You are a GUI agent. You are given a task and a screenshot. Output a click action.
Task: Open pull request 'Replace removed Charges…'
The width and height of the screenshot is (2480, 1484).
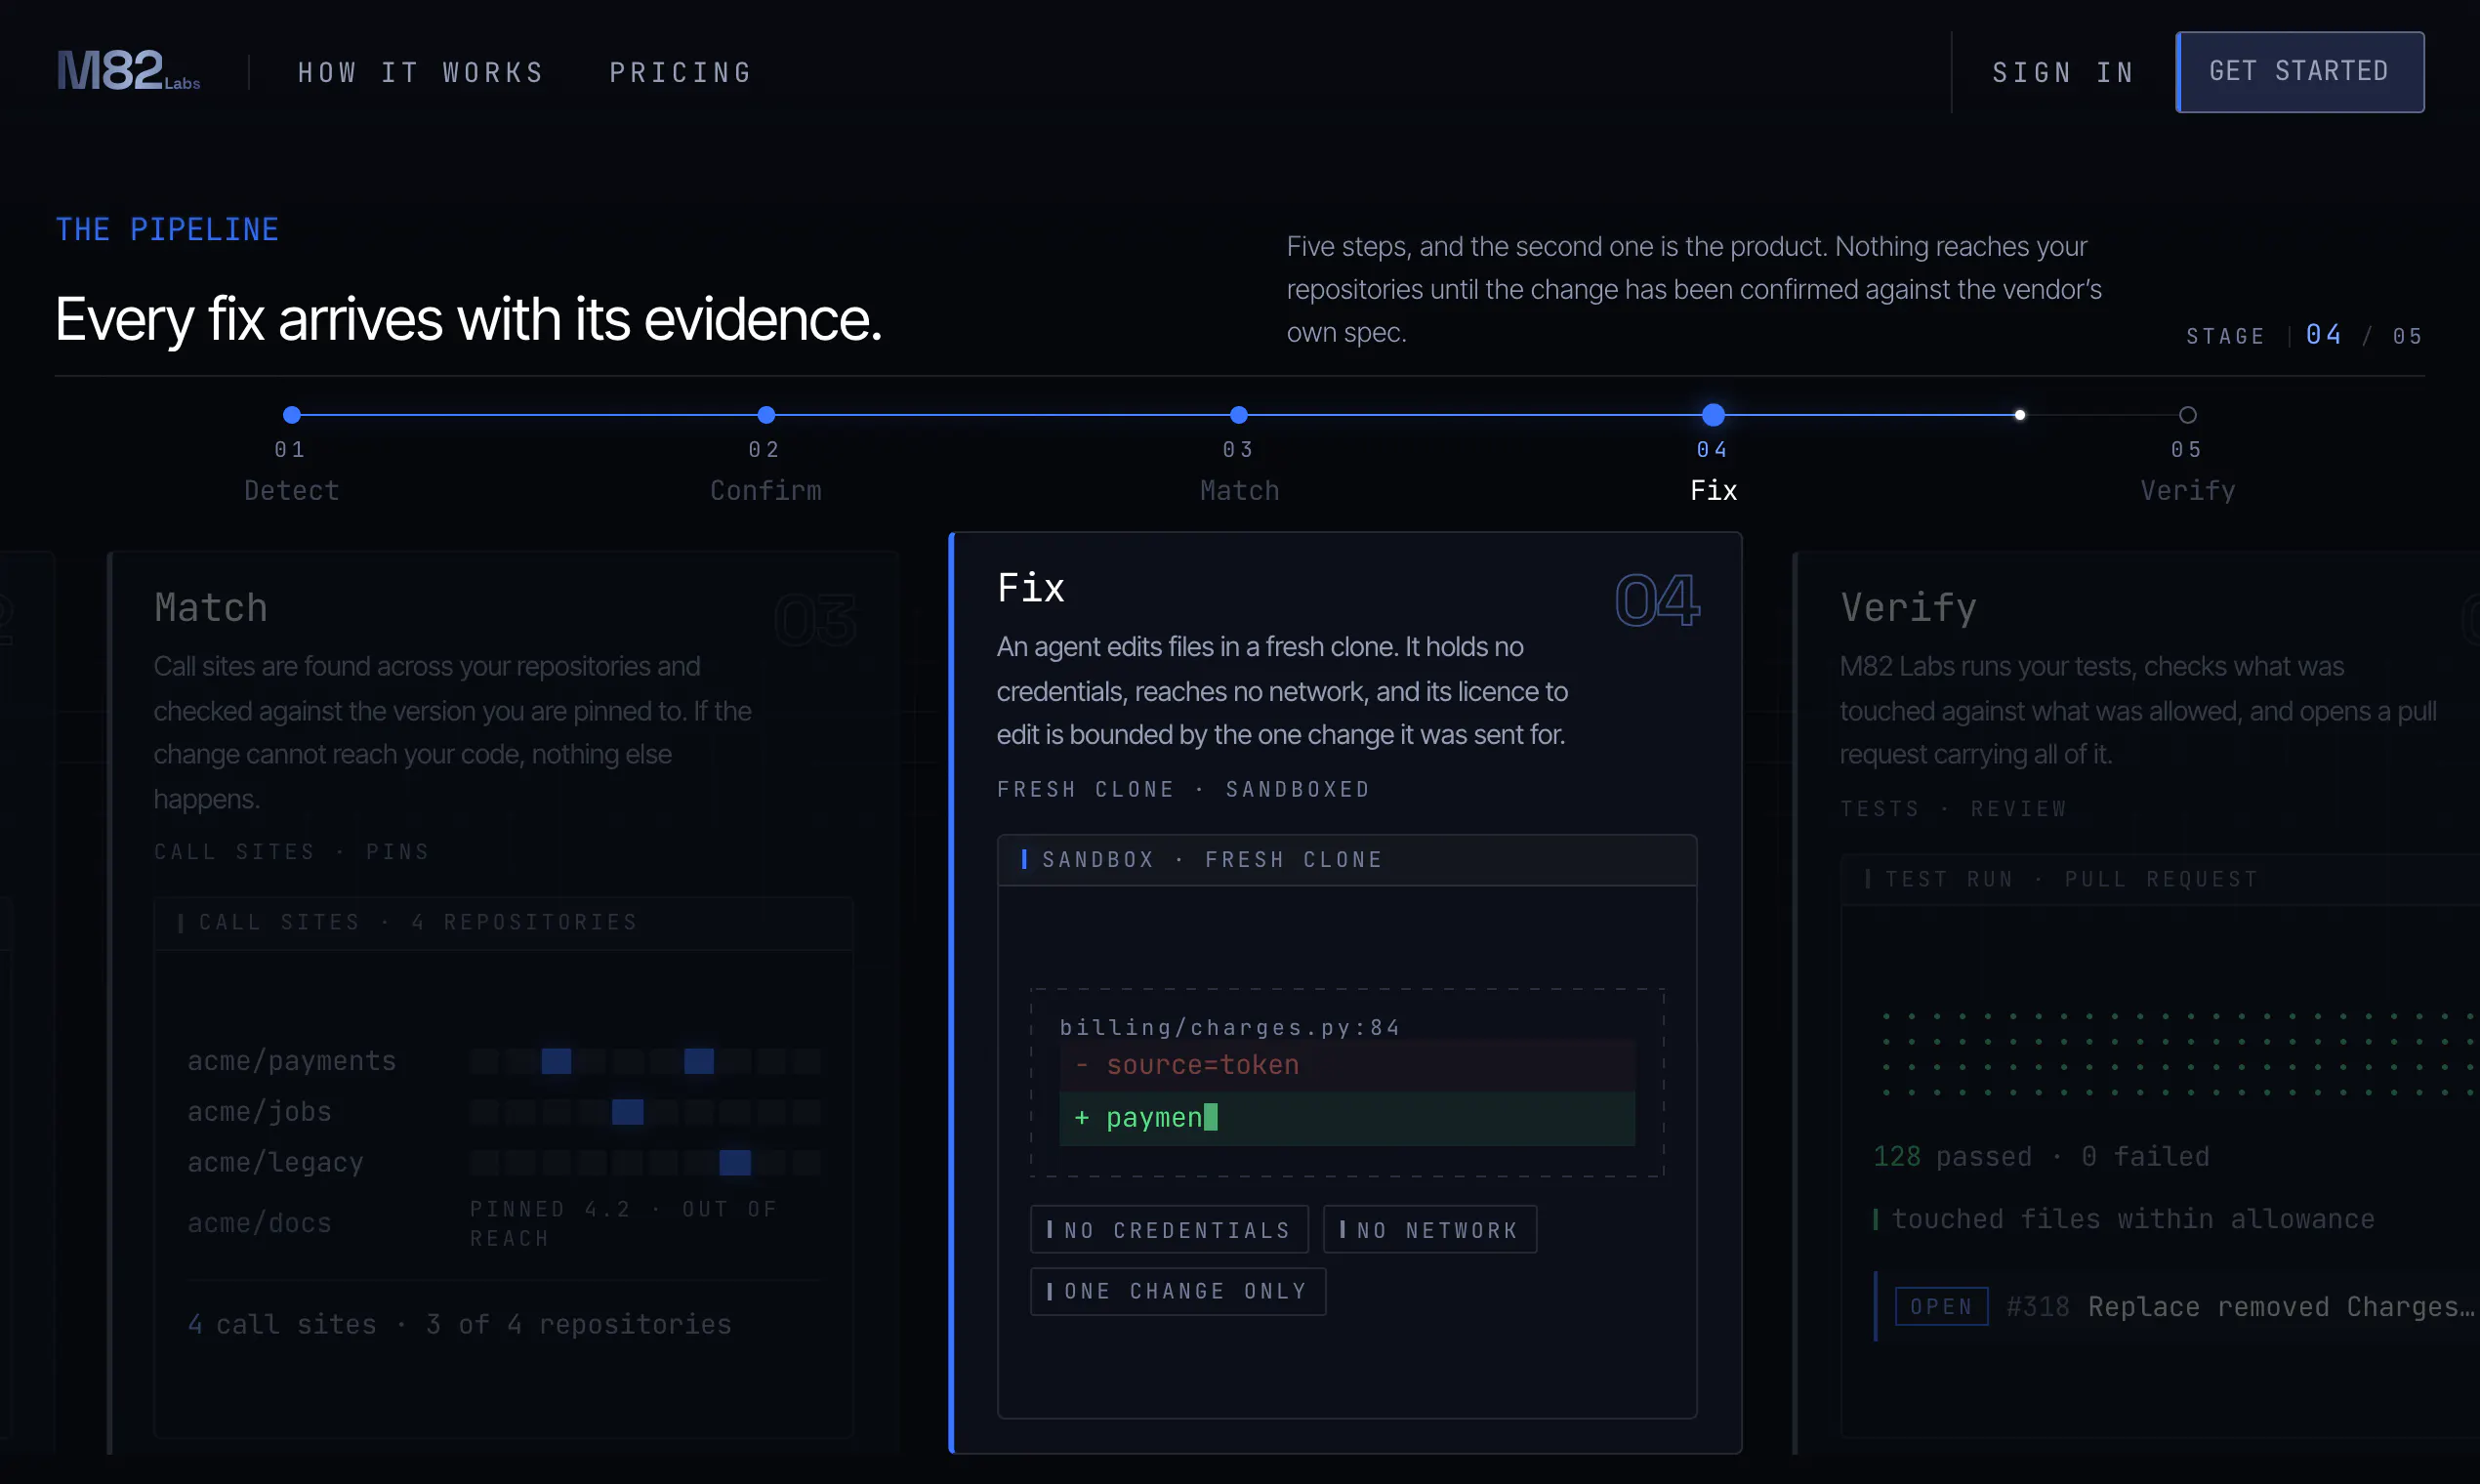pyautogui.click(x=2281, y=1307)
